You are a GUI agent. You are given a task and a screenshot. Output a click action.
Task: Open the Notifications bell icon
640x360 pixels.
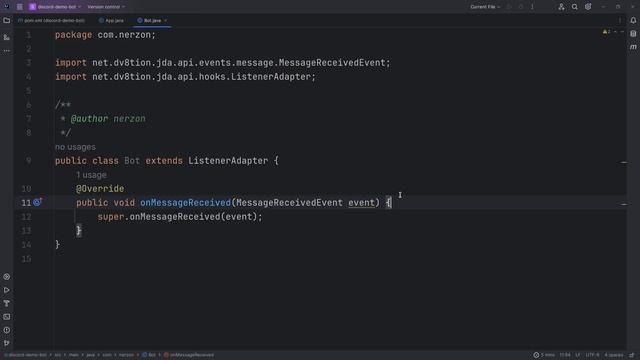(633, 20)
